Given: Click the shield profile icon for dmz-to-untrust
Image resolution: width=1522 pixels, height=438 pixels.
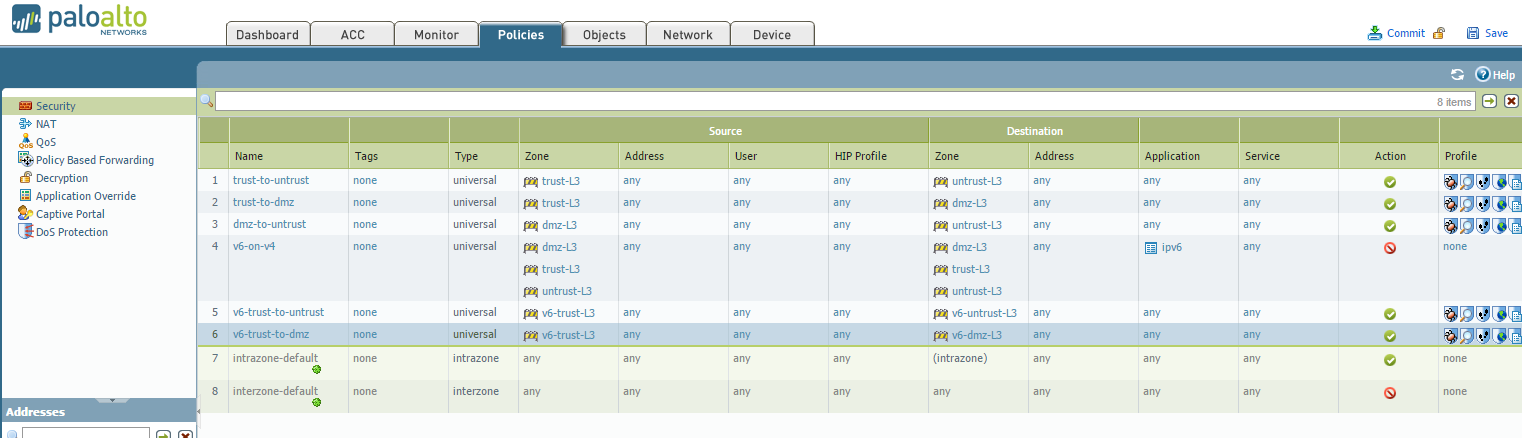Looking at the screenshot, I should 1483,226.
